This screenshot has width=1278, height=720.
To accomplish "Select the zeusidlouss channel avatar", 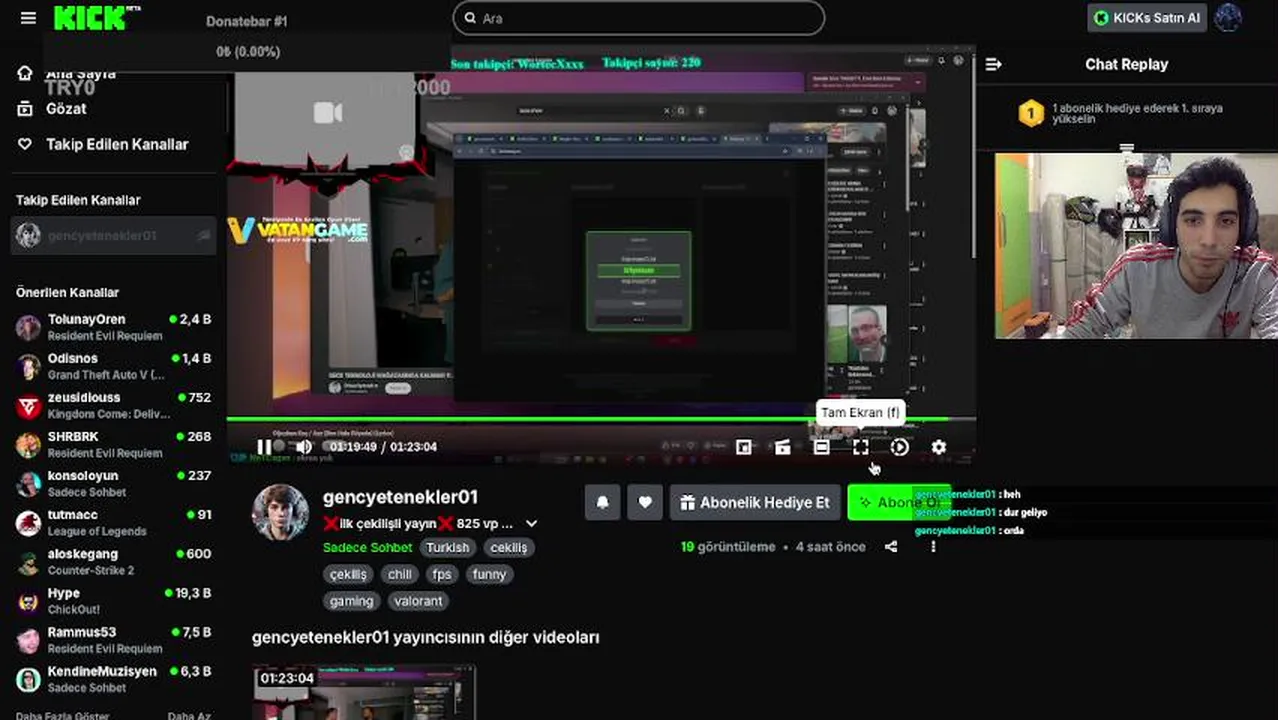I will 29,405.
